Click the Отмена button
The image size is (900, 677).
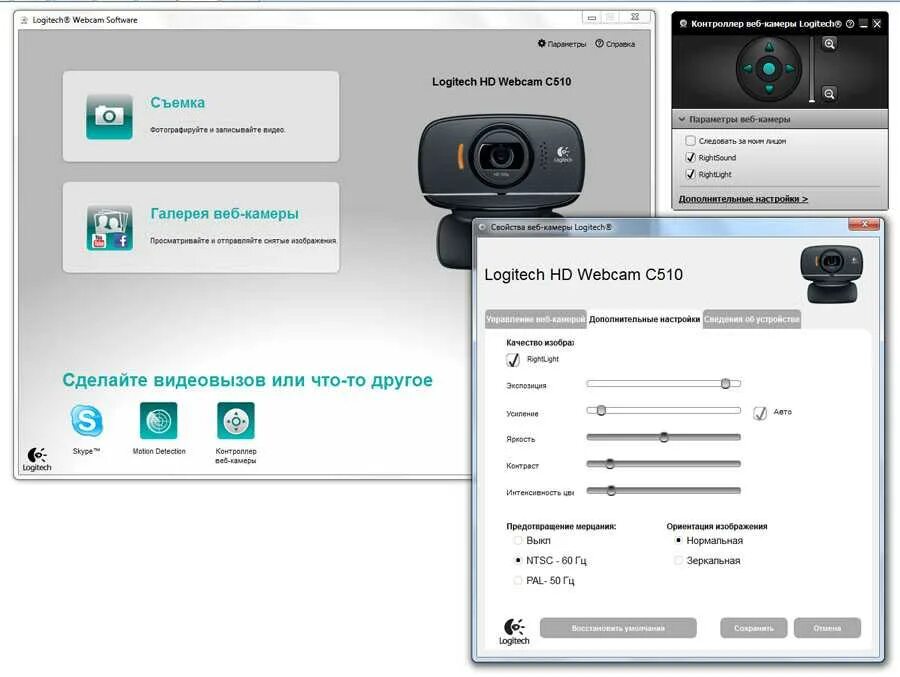(x=827, y=628)
